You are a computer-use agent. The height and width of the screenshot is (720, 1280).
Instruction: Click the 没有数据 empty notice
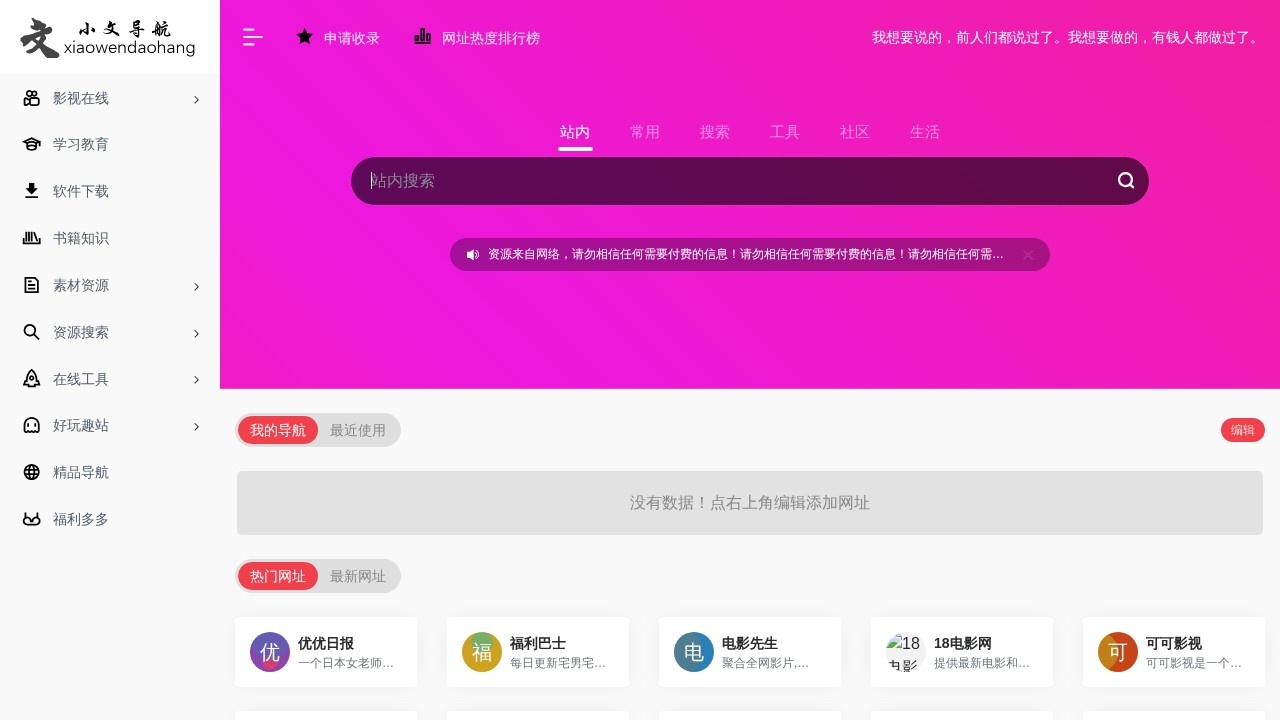tap(750, 503)
